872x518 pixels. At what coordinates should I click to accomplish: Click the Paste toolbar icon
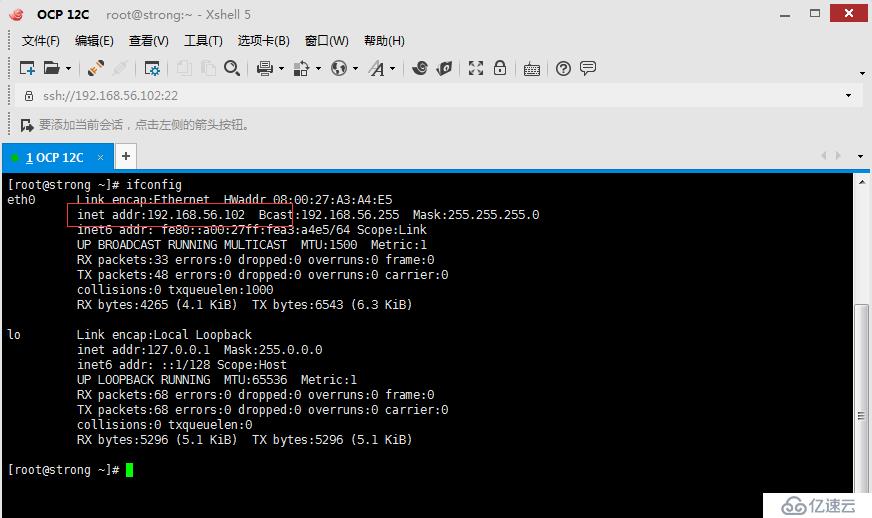pos(208,68)
